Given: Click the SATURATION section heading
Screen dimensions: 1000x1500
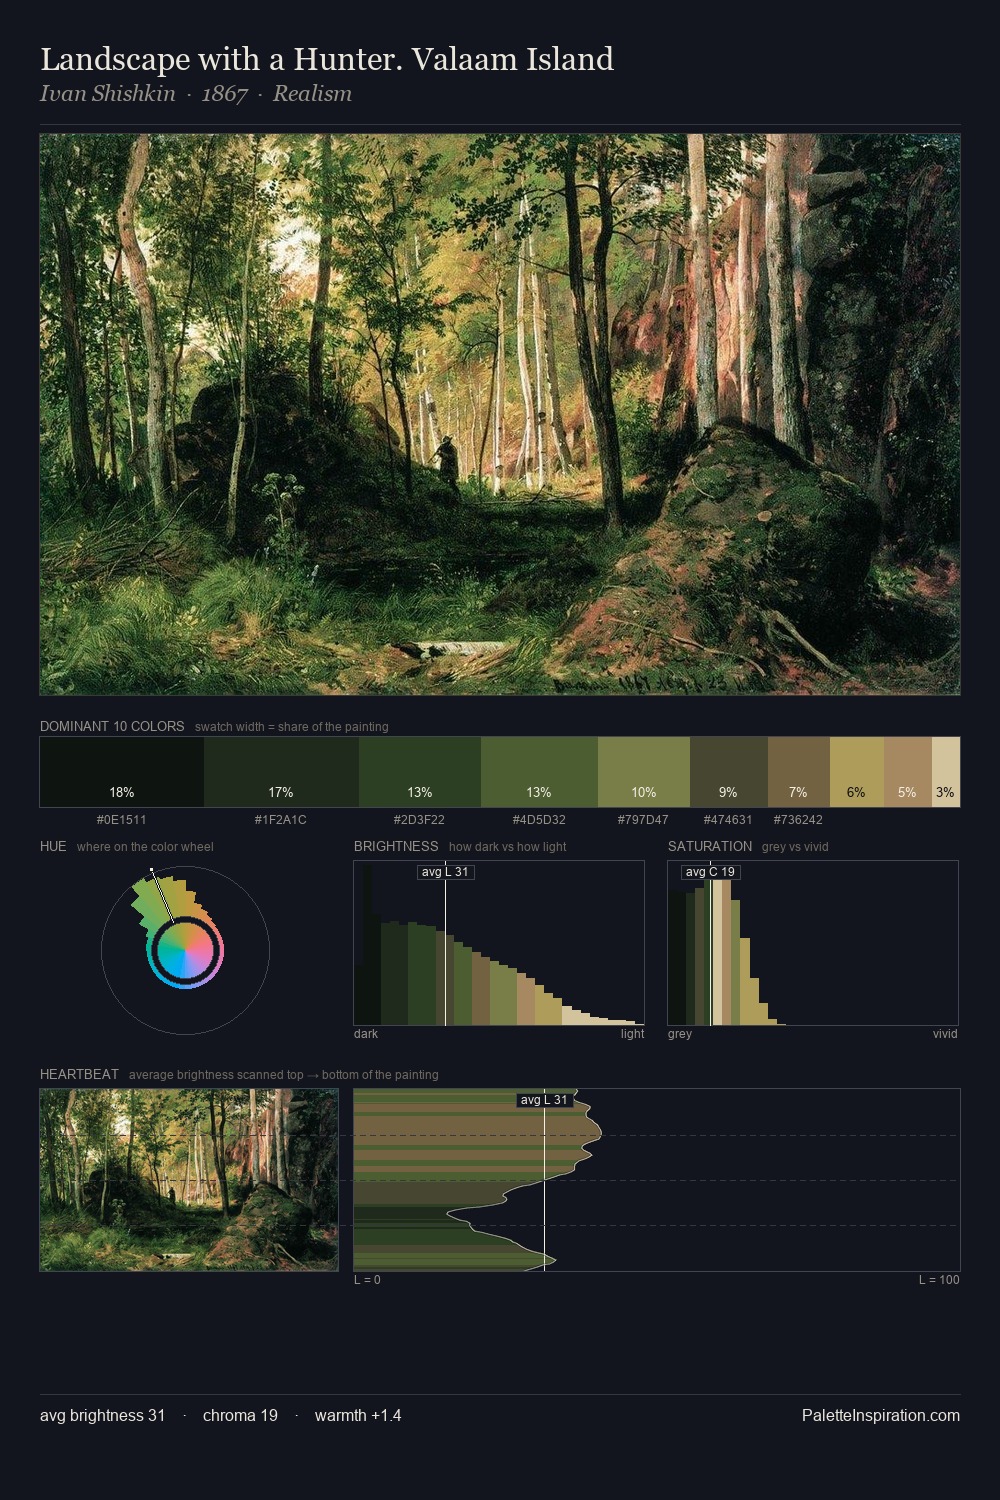Looking at the screenshot, I should point(710,847).
